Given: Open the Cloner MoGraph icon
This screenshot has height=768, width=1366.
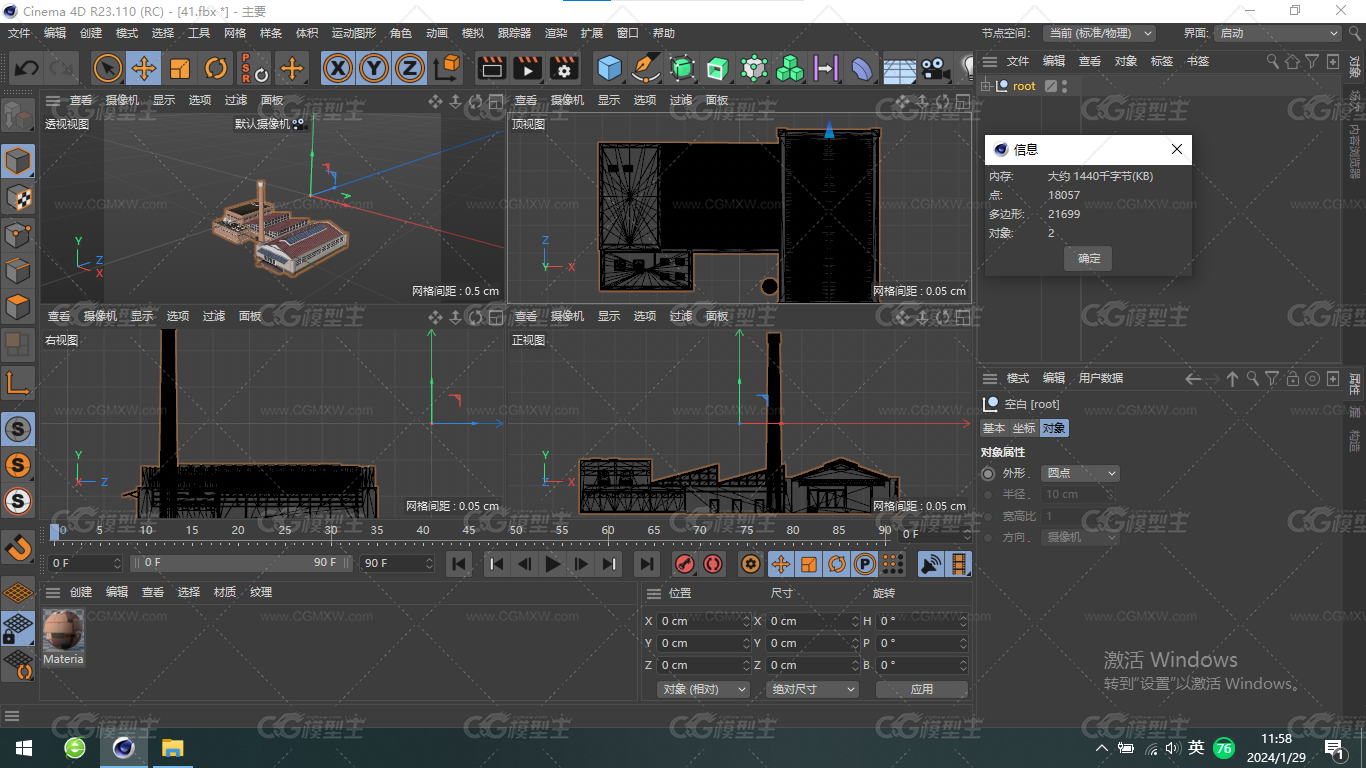Looking at the screenshot, I should pyautogui.click(x=754, y=68).
